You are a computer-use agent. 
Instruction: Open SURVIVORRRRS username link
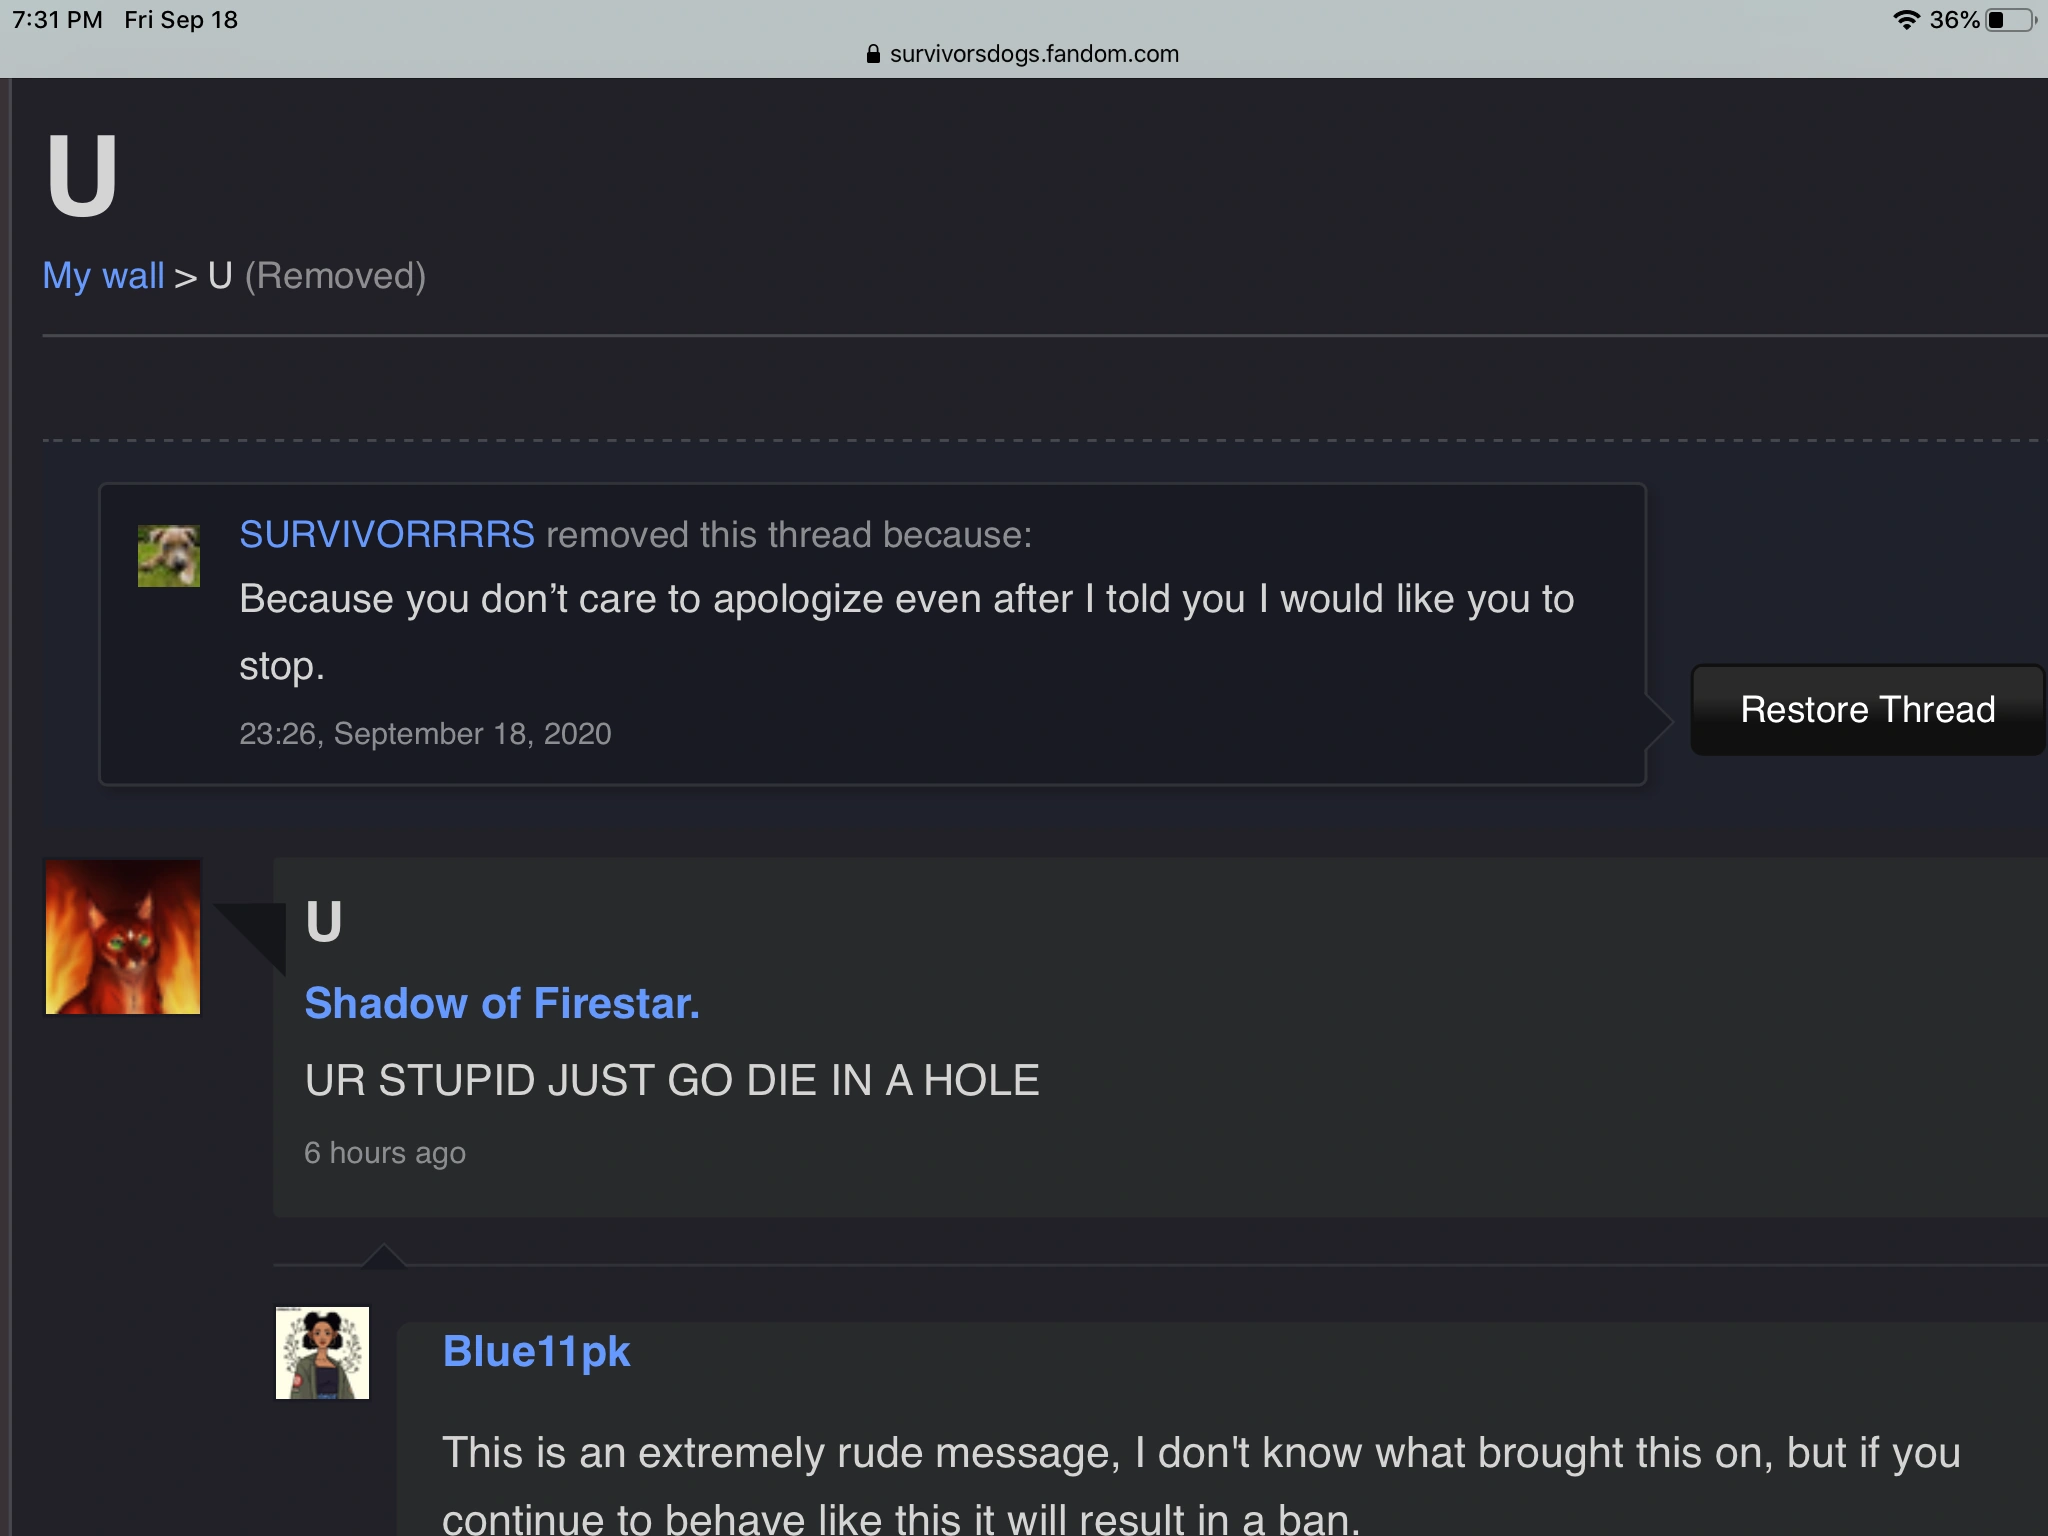pos(387,535)
